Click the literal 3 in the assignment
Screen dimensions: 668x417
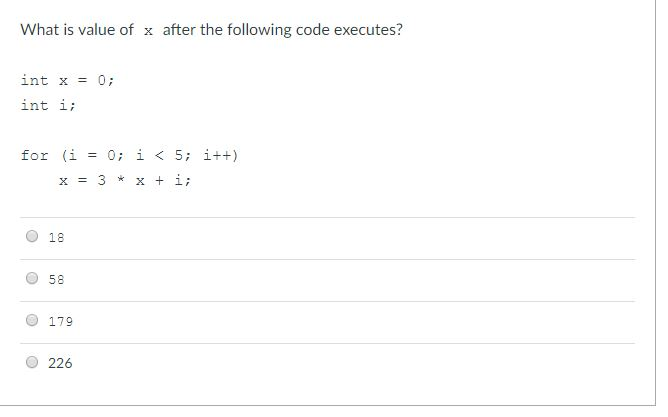tap(101, 180)
